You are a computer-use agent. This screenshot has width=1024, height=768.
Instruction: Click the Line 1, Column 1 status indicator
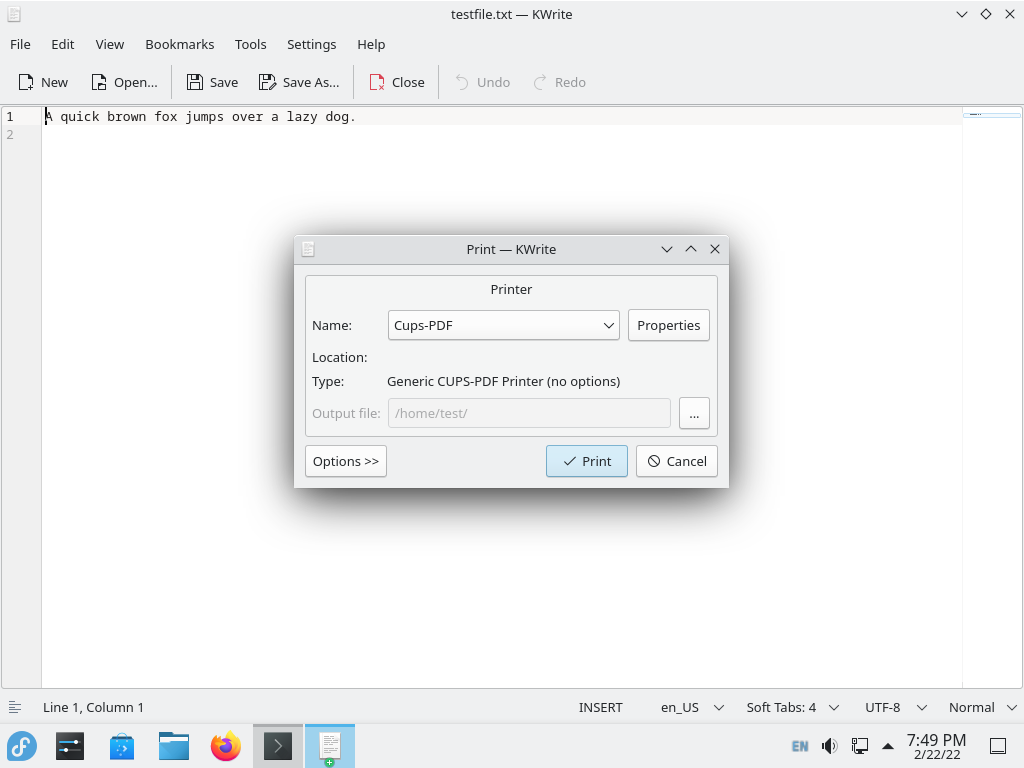(x=93, y=707)
